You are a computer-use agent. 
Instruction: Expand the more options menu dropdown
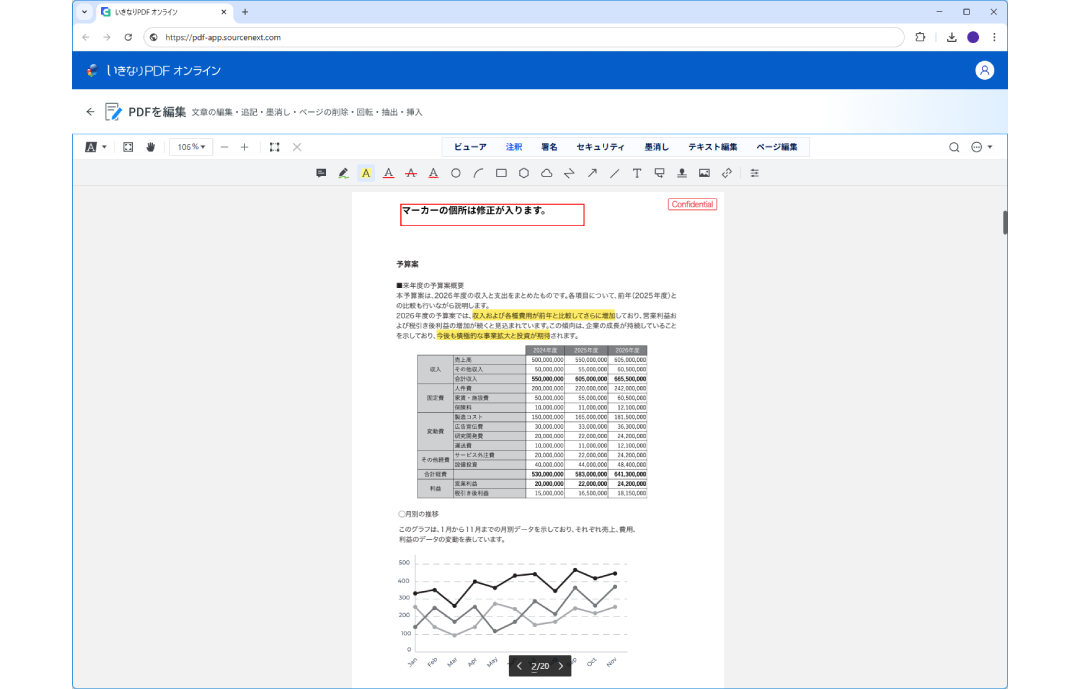pyautogui.click(x=981, y=147)
